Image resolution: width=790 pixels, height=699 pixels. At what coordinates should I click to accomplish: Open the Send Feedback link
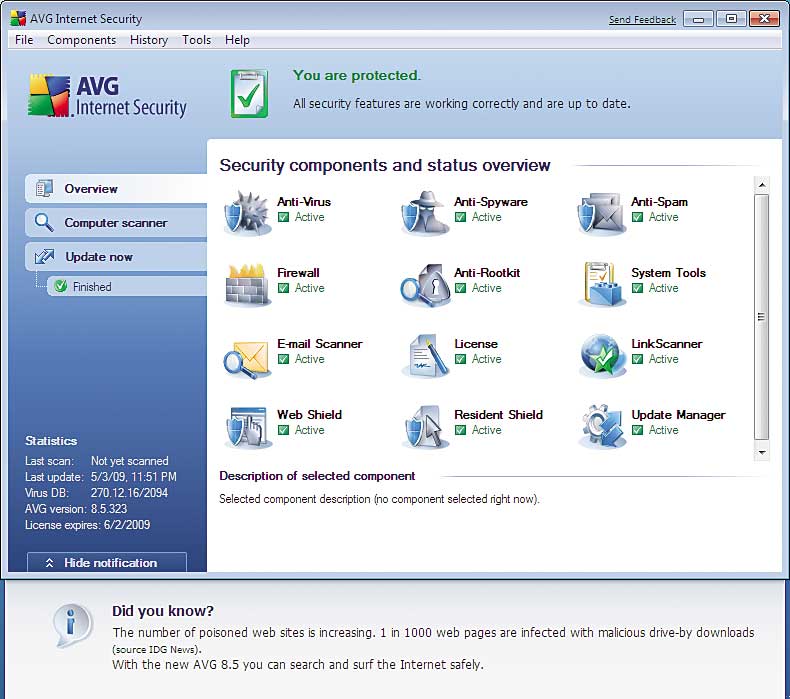(x=642, y=20)
